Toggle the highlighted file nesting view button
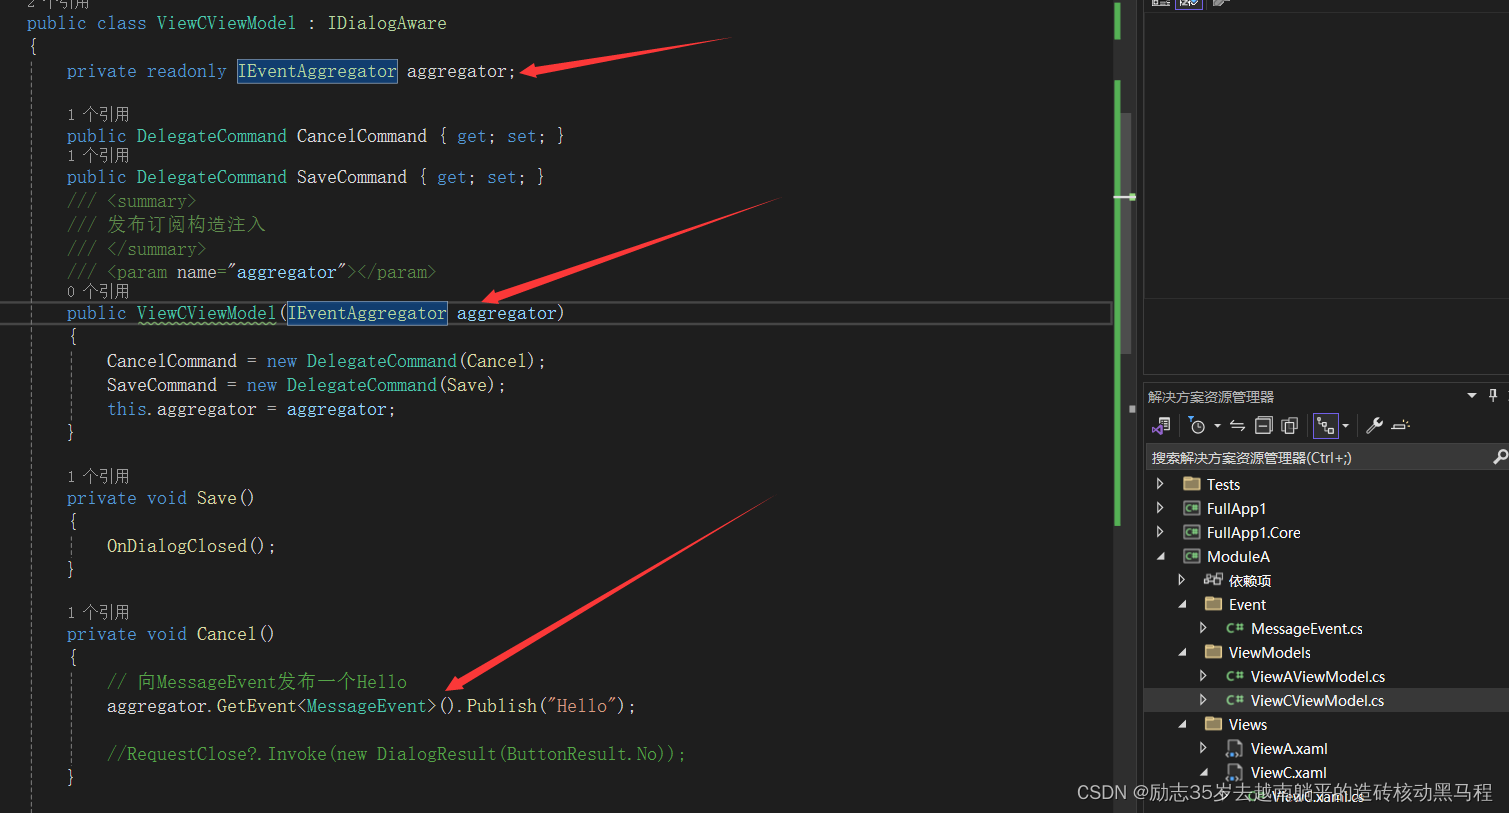Image resolution: width=1509 pixels, height=813 pixels. tap(1326, 426)
